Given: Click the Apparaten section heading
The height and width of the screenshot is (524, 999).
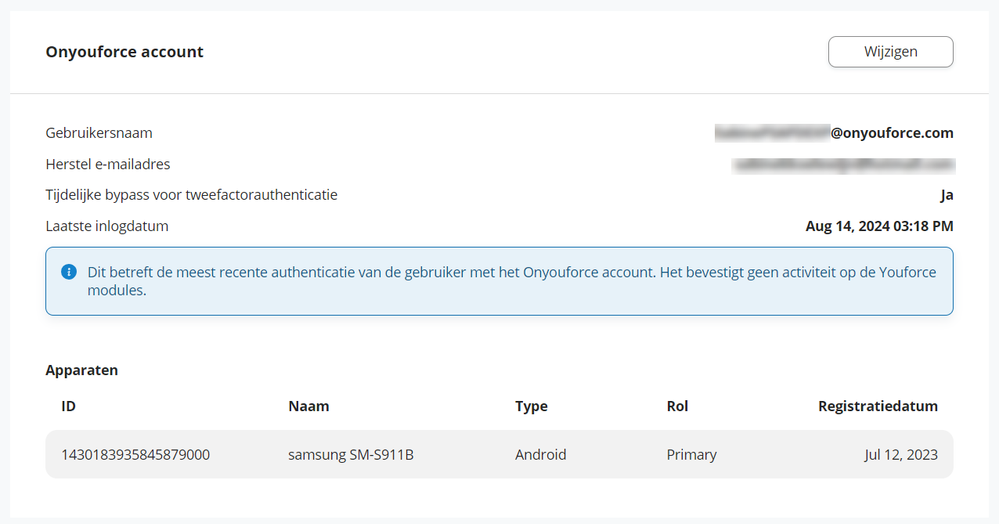Looking at the screenshot, I should point(82,370).
